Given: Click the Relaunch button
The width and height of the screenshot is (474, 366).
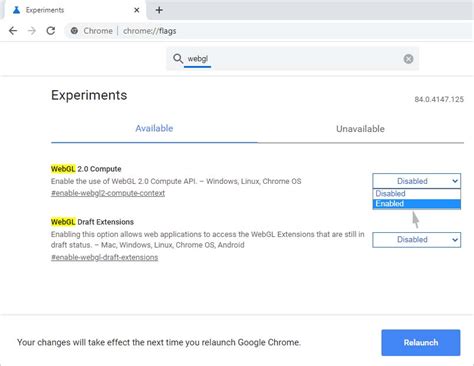Looking at the screenshot, I should pyautogui.click(x=421, y=343).
